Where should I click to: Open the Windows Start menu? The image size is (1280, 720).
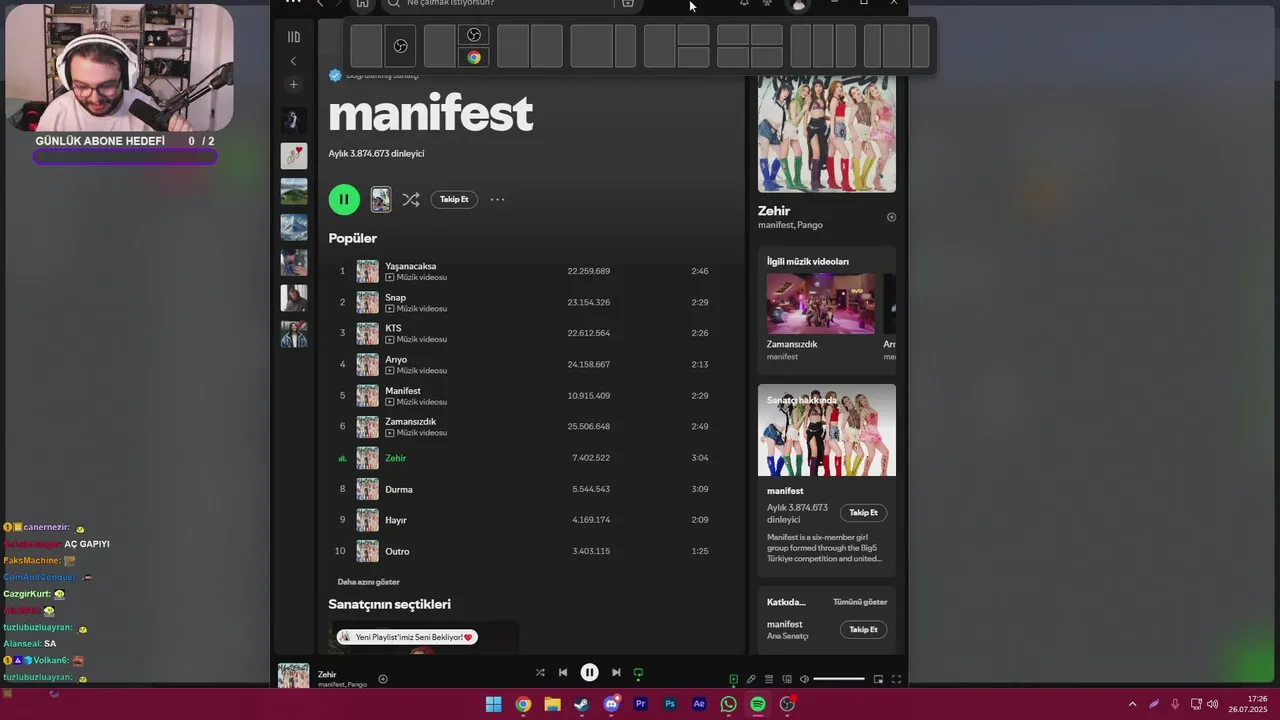coord(493,704)
